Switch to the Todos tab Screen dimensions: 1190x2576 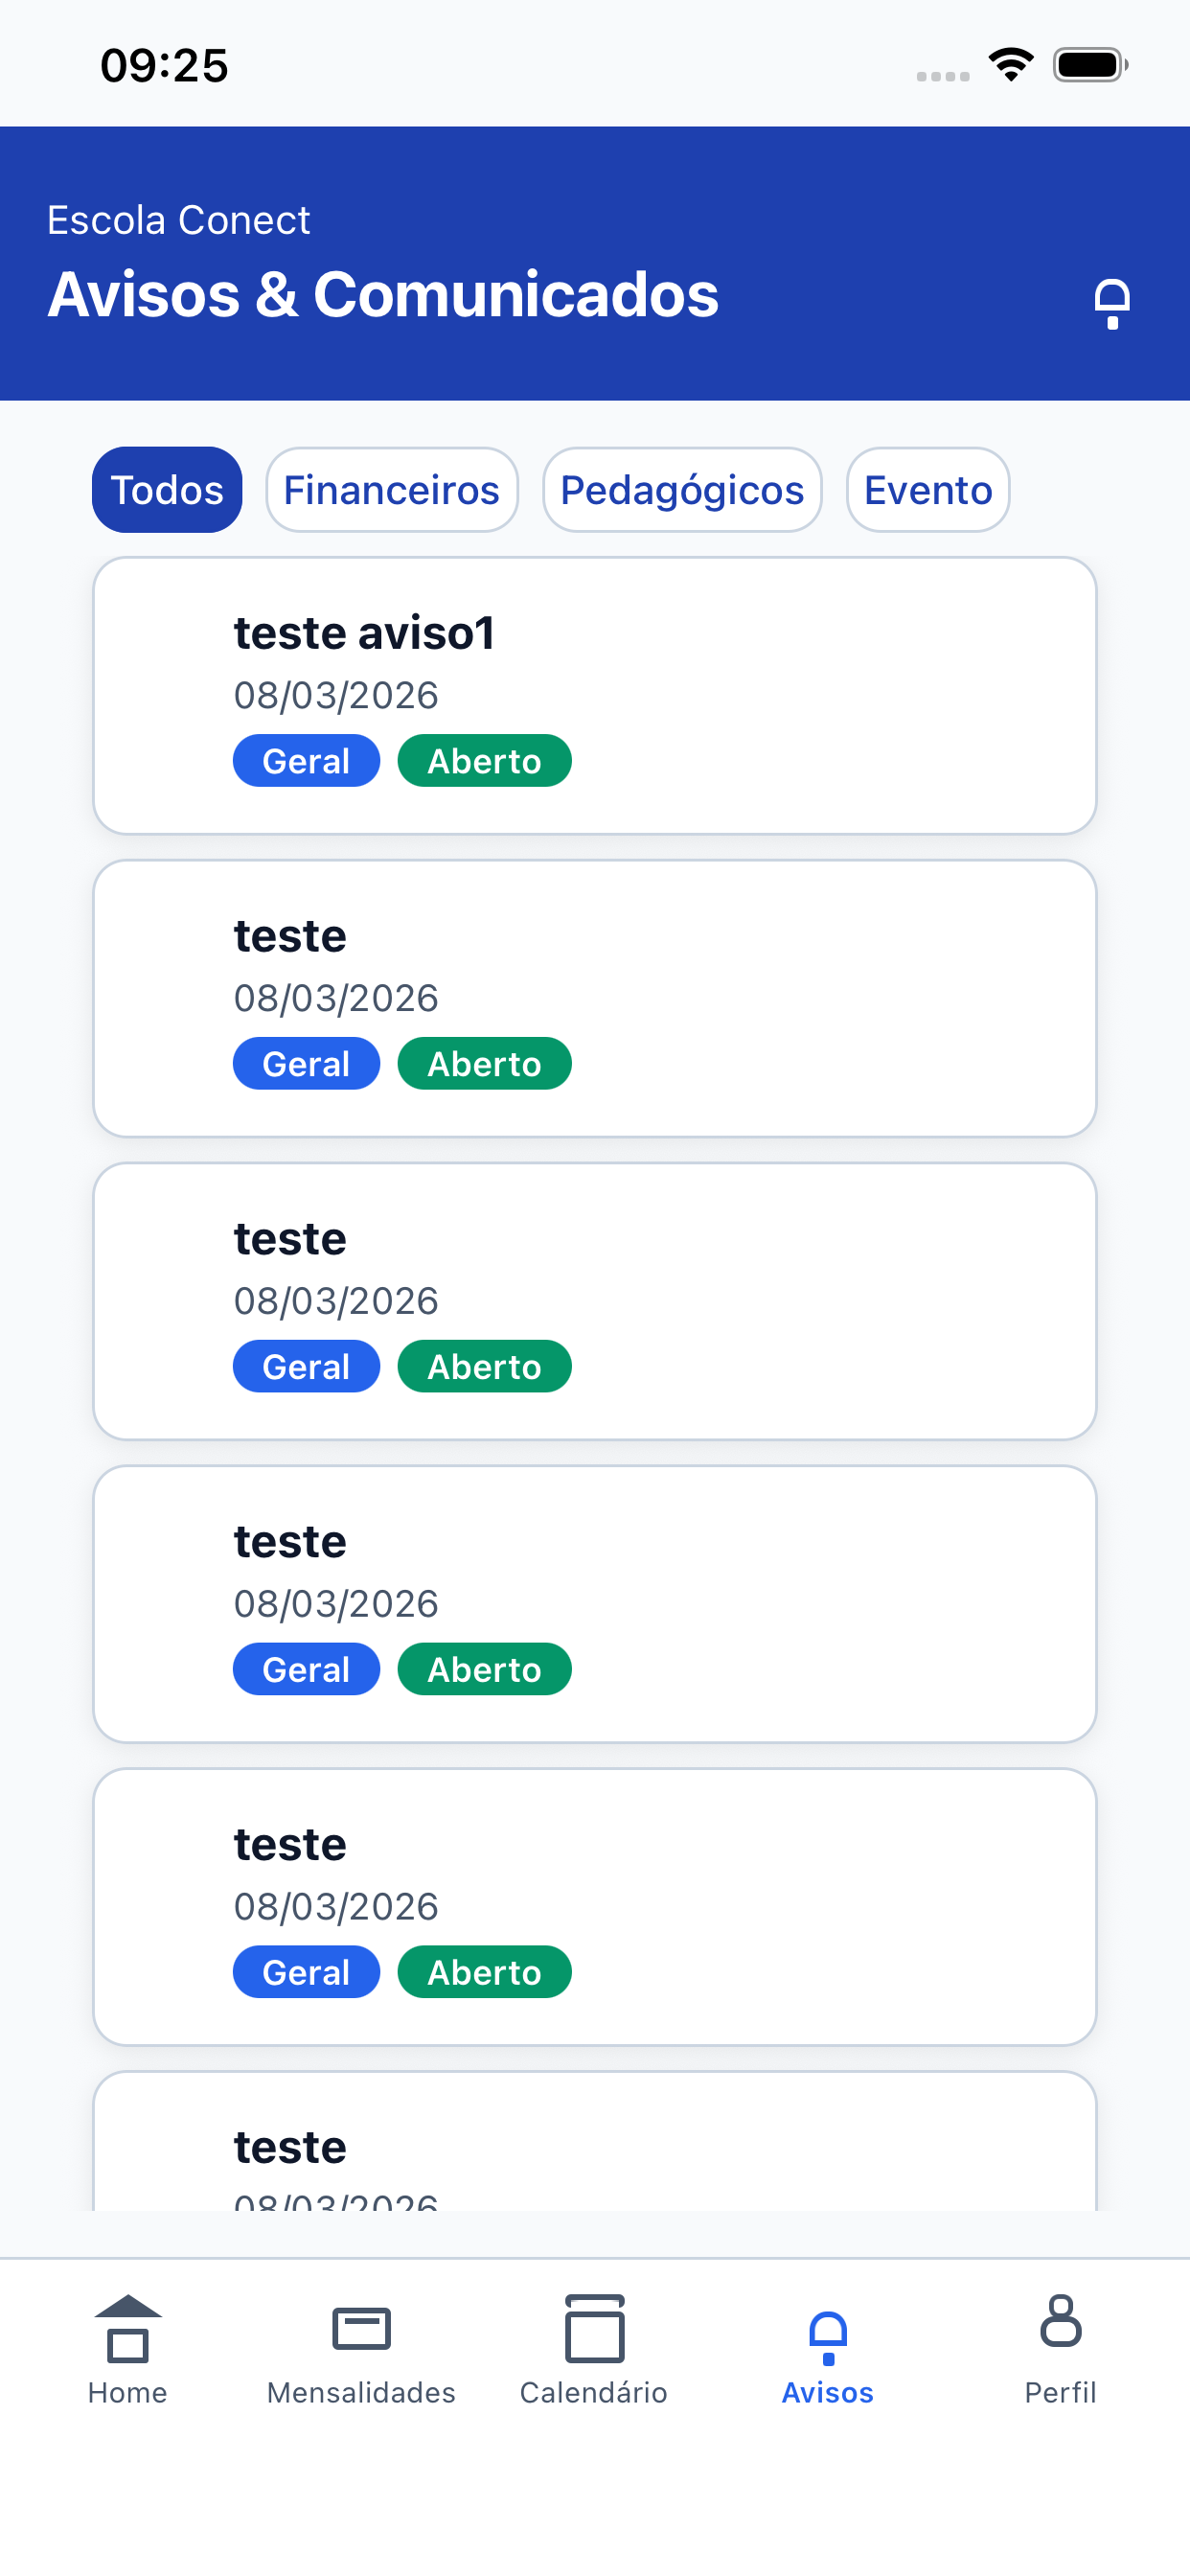coord(166,489)
